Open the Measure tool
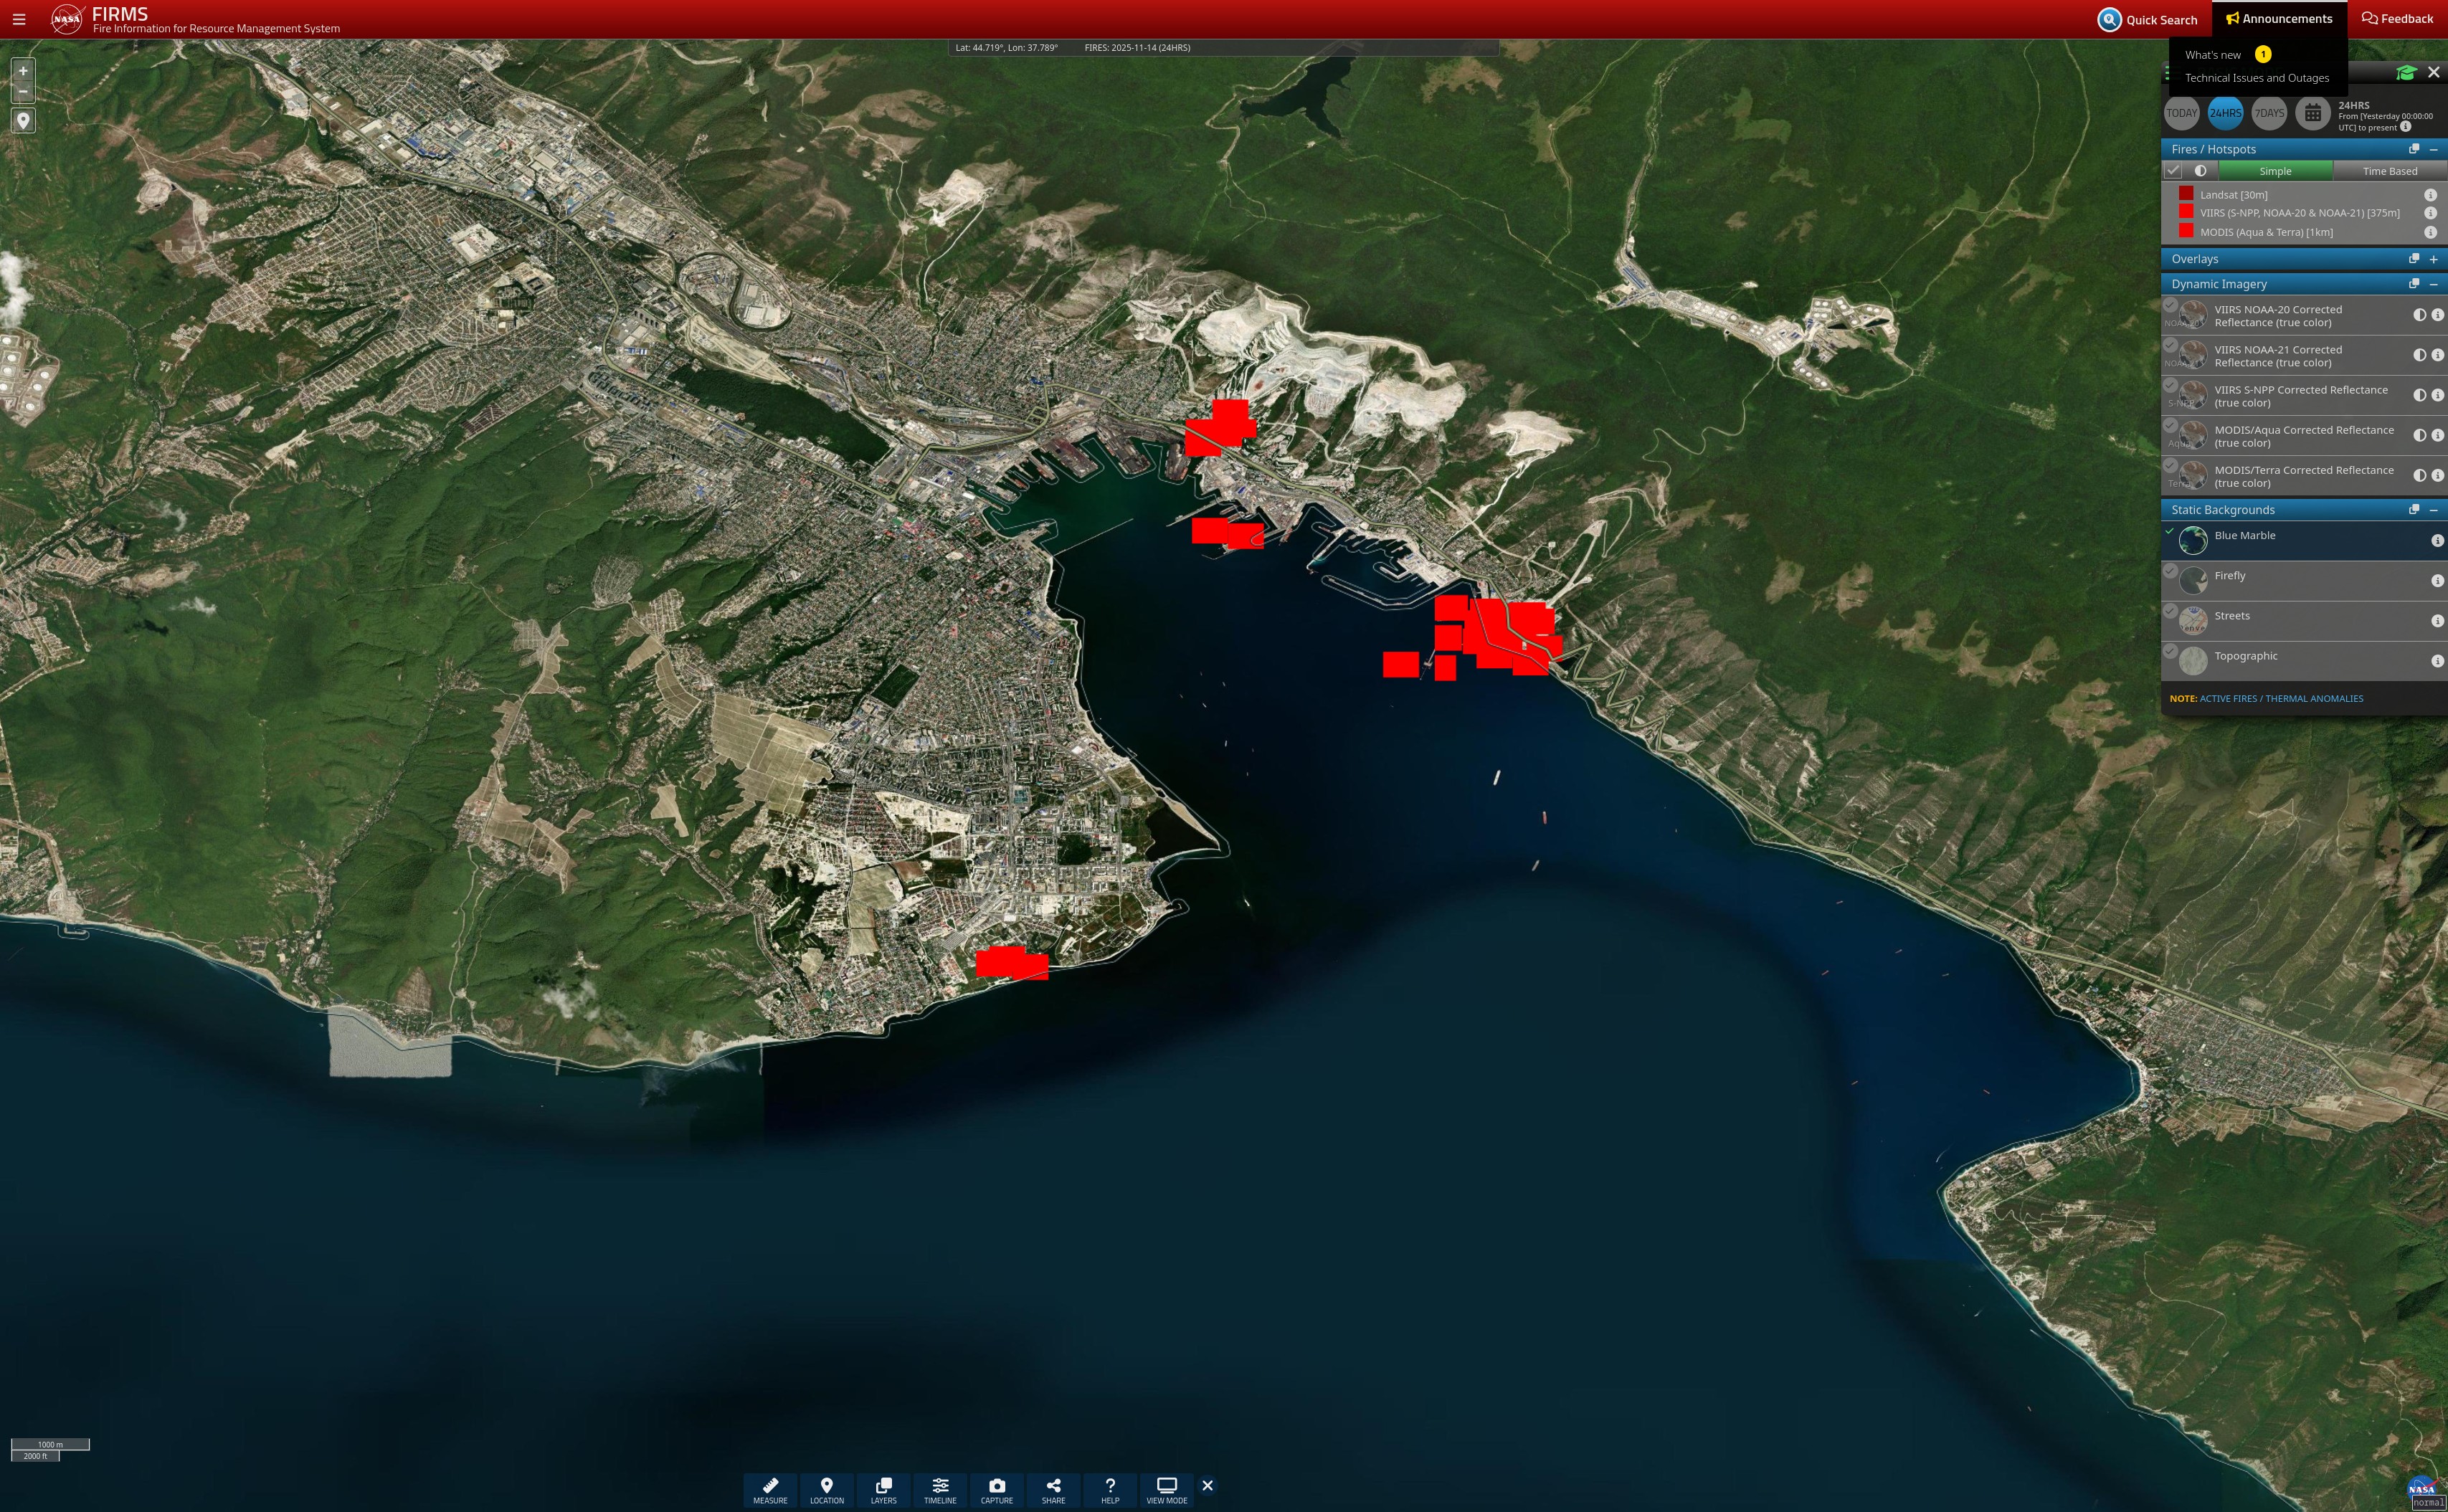Image resolution: width=2448 pixels, height=1512 pixels. pyautogui.click(x=770, y=1488)
